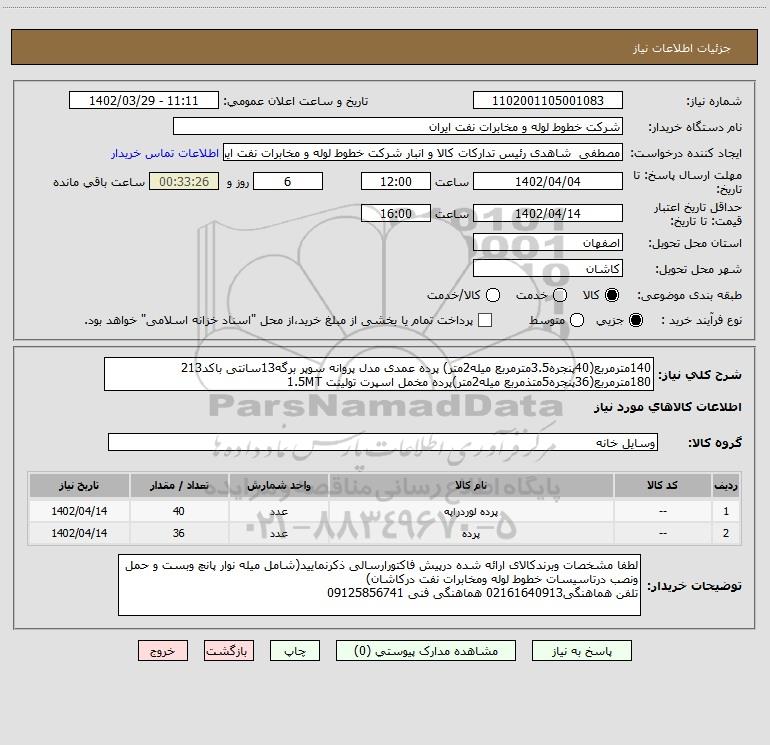
Task: Click the delivery city field کاشان
Action: [548, 268]
